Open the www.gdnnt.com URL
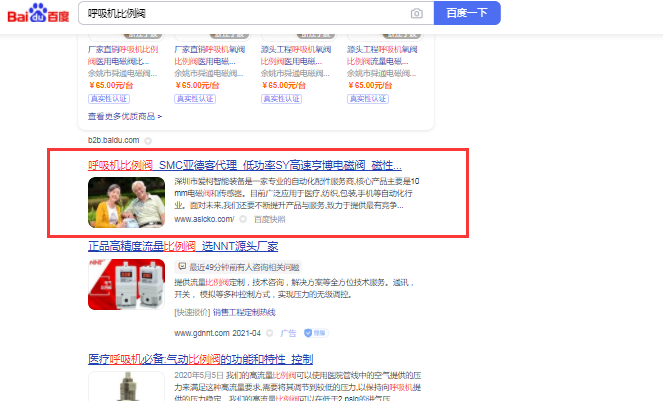Image resolution: width=663 pixels, height=401 pixels. coord(202,333)
